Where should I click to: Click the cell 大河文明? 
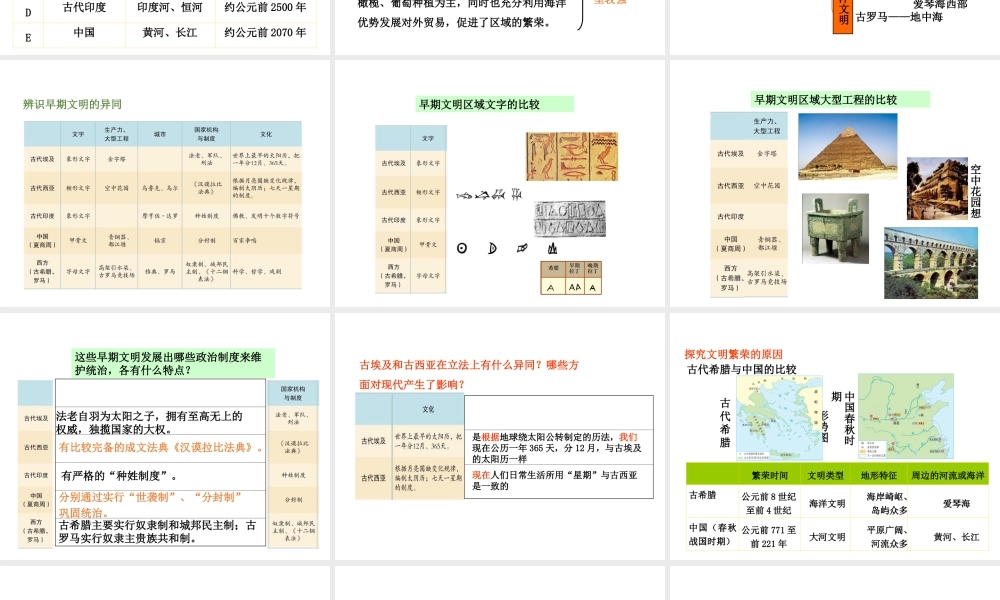[827, 537]
